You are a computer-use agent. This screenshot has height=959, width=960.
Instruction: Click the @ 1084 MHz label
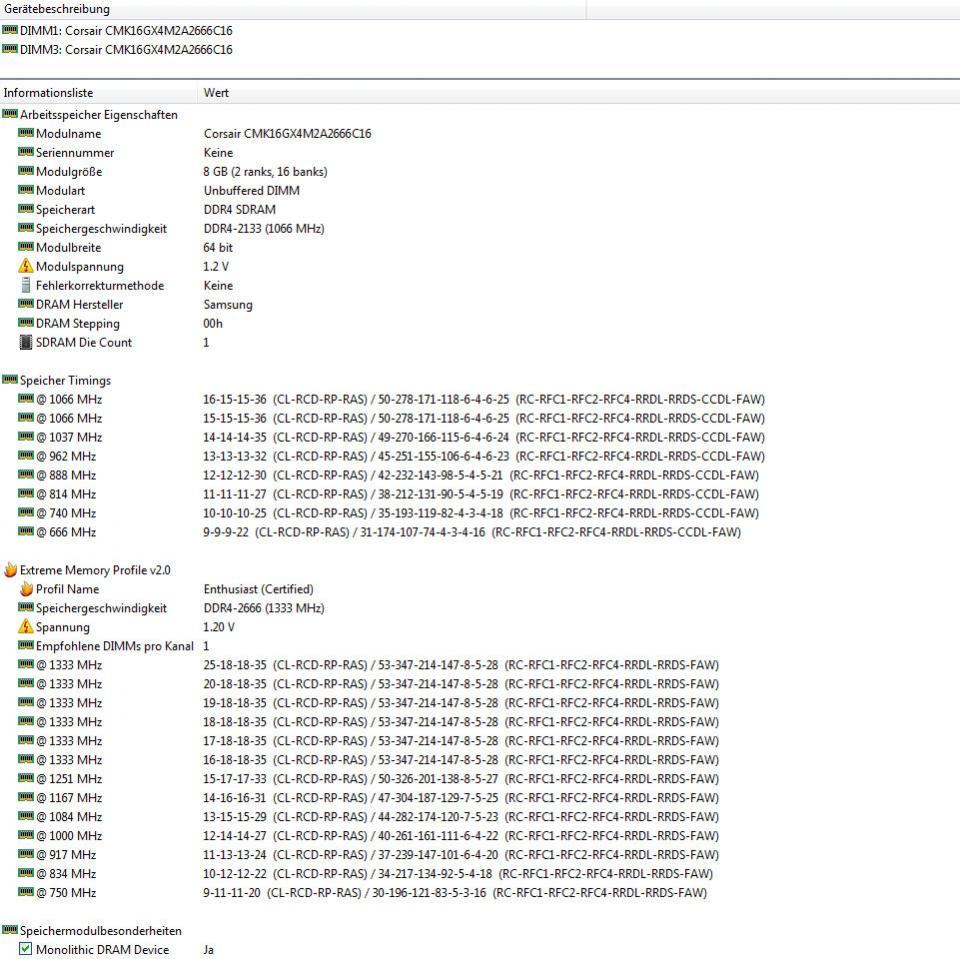pyautogui.click(x=69, y=817)
